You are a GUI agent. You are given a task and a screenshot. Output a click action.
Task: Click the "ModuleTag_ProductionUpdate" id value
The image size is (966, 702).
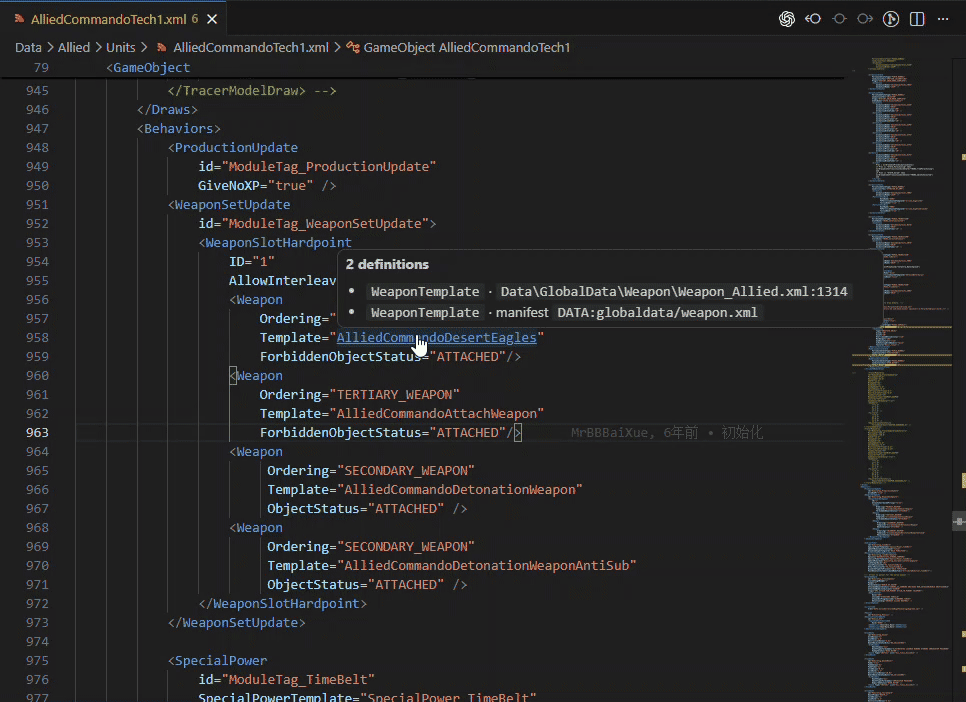pos(329,166)
